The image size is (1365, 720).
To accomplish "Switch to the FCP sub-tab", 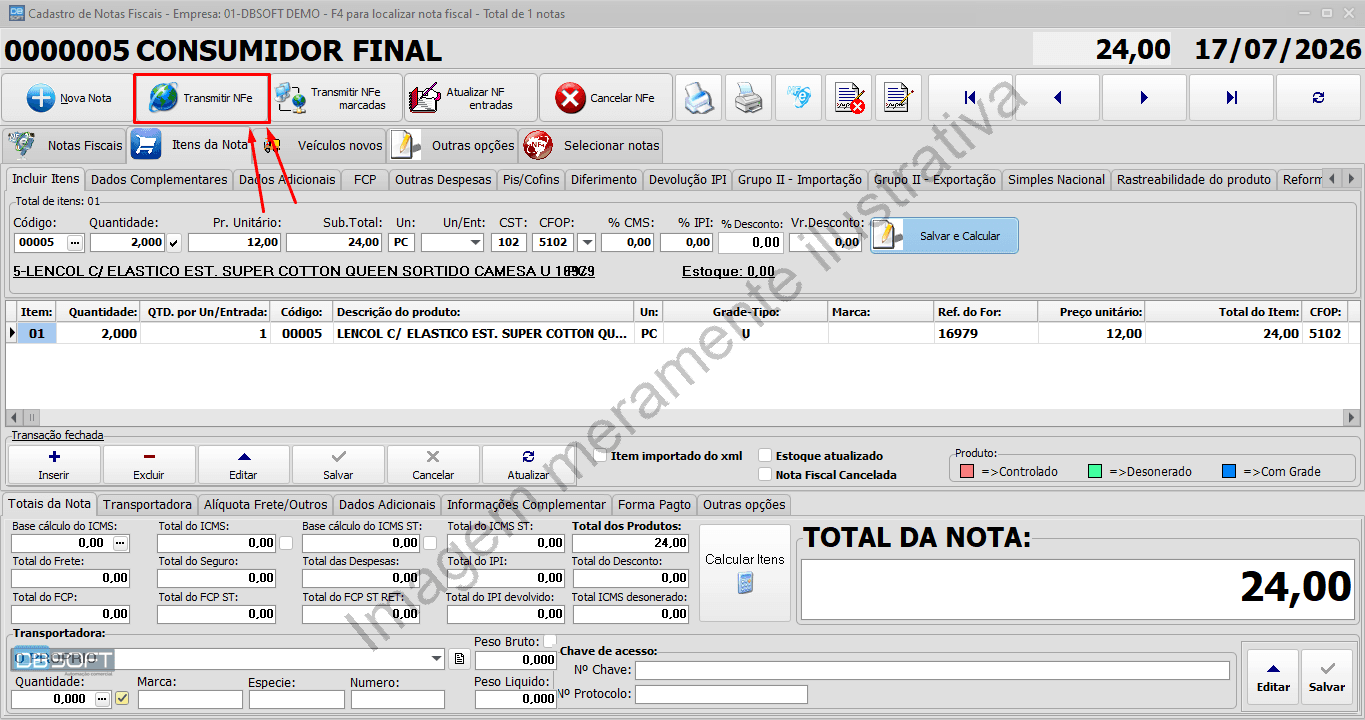I will (x=365, y=180).
